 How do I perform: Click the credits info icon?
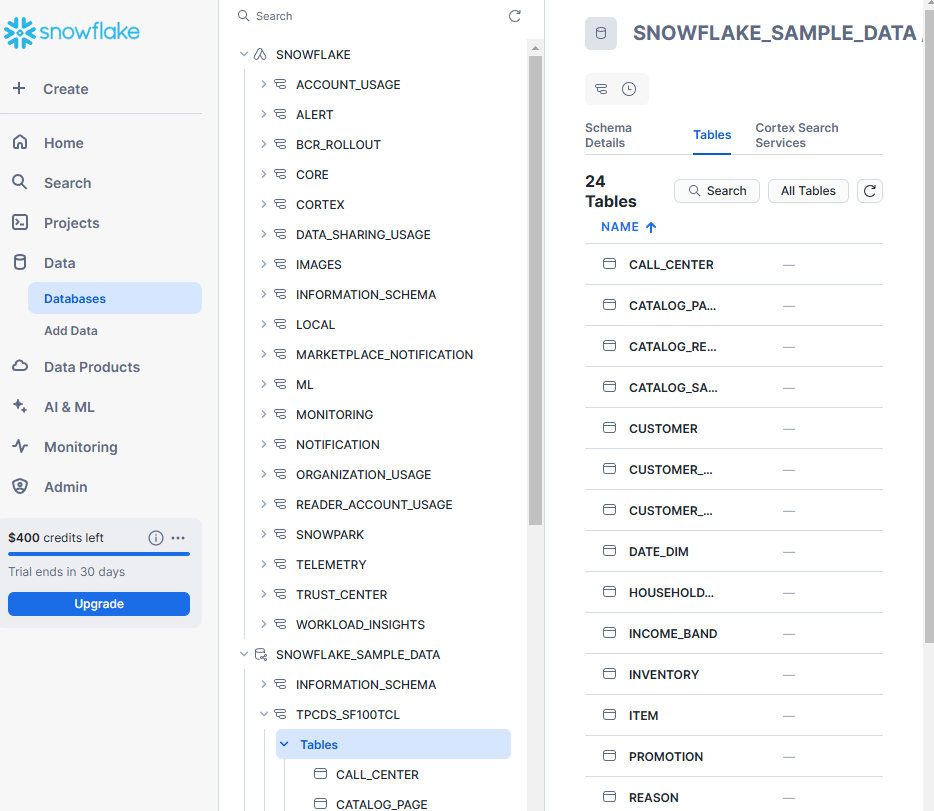pos(155,538)
